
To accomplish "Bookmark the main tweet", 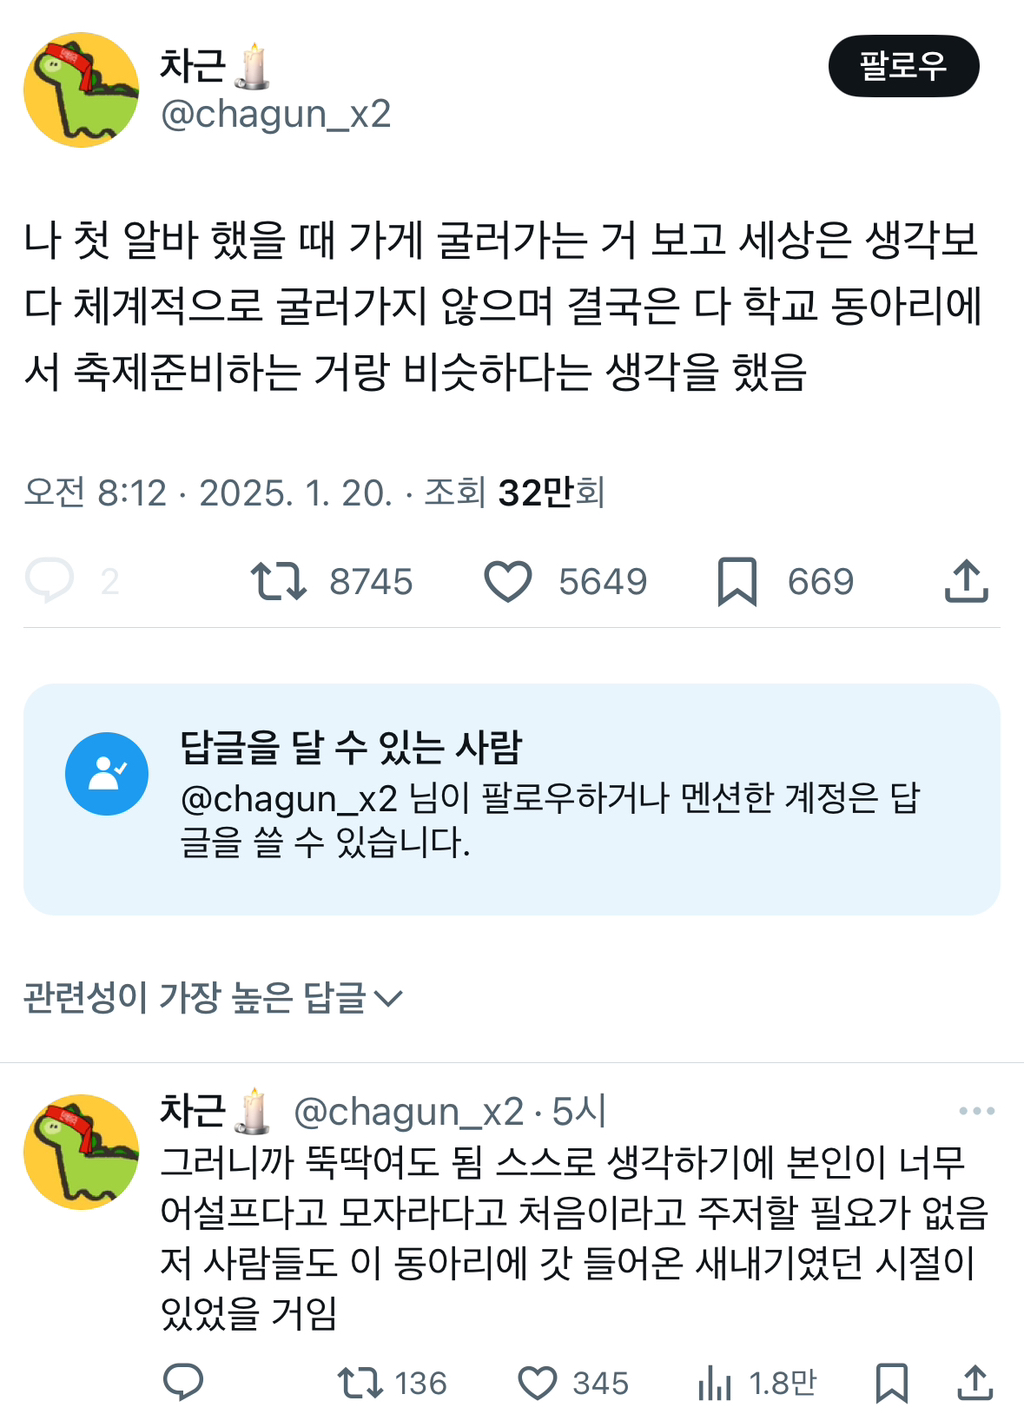I will click(x=737, y=581).
